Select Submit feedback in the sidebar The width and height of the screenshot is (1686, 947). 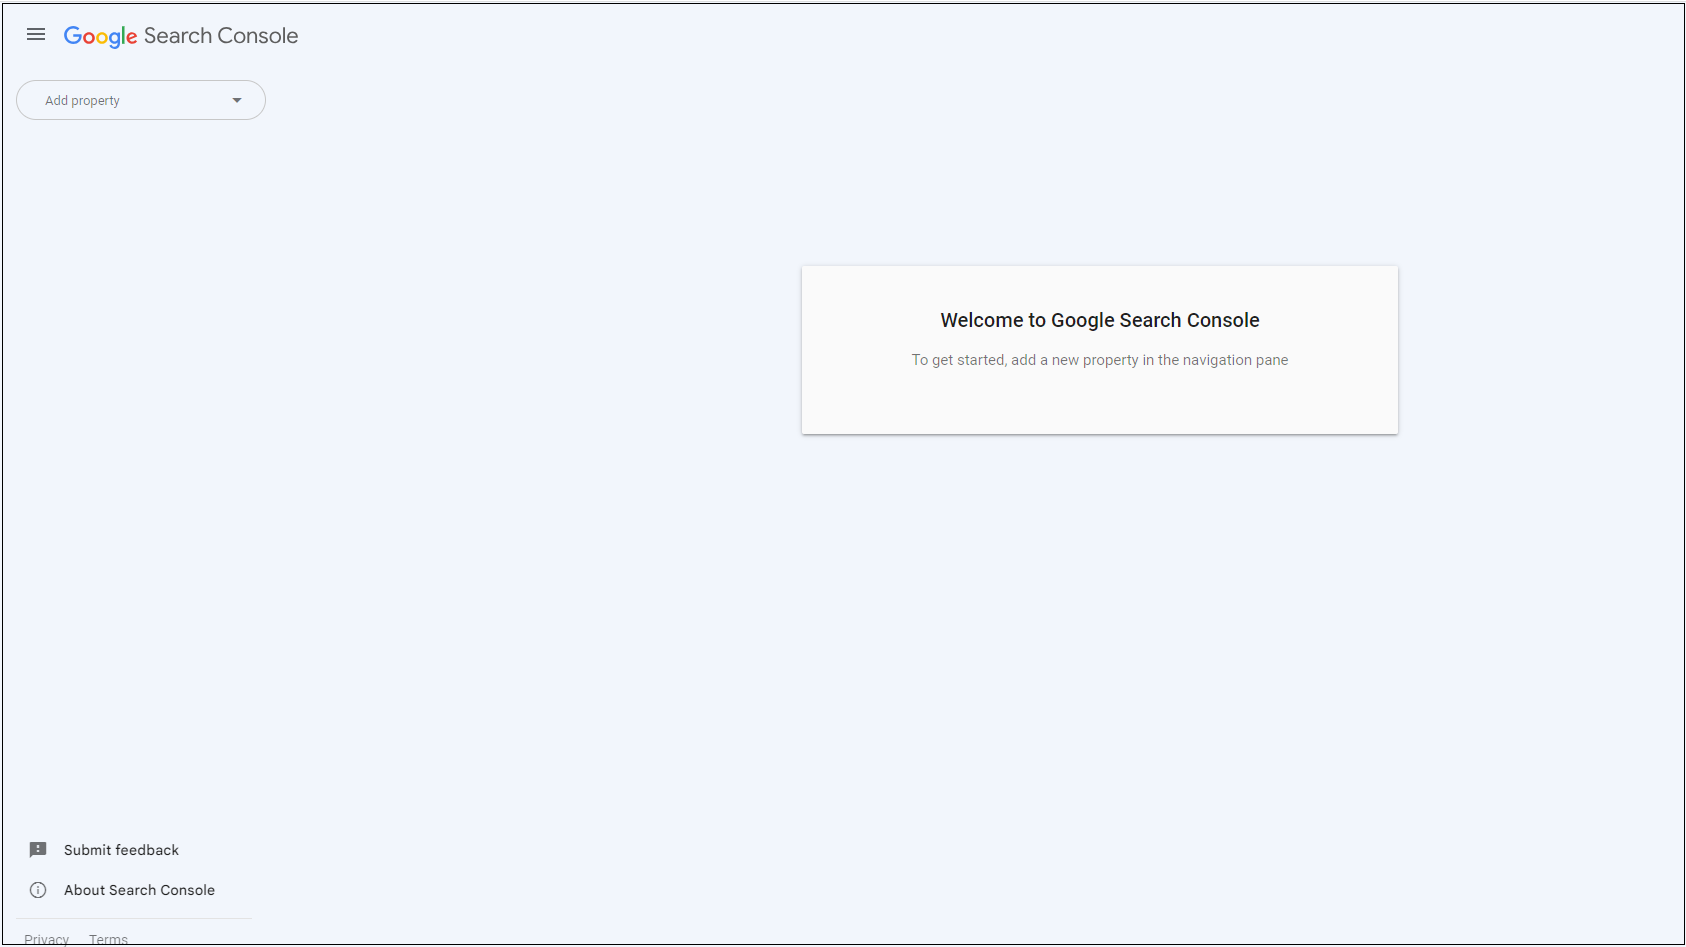pos(121,850)
